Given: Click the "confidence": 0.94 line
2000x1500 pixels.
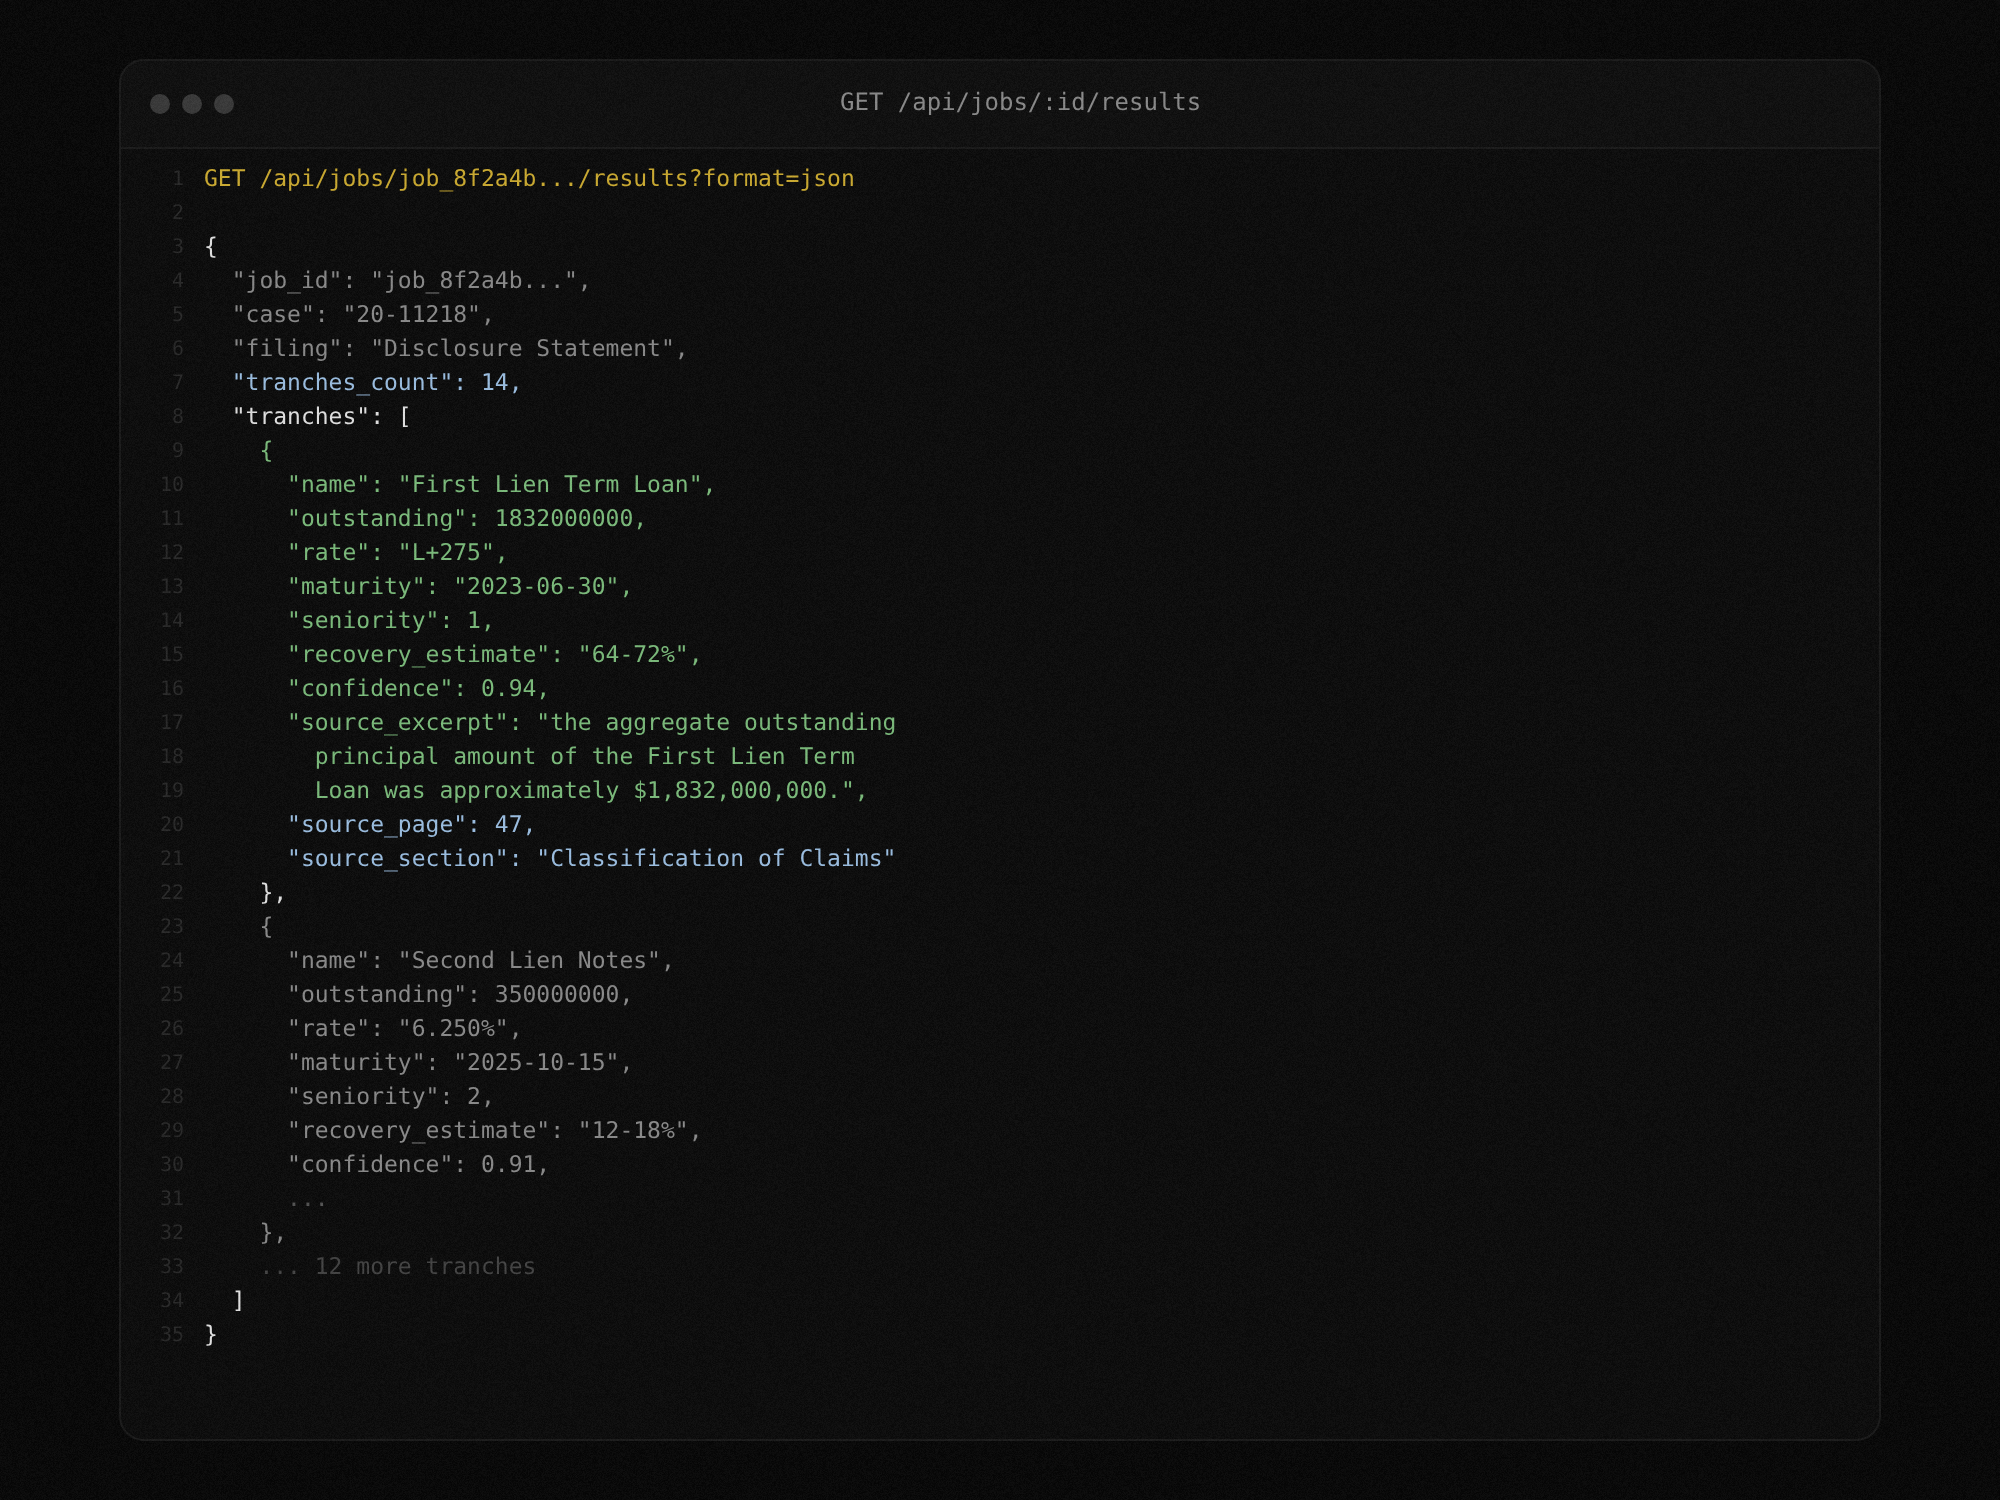Looking at the screenshot, I should pos(419,688).
